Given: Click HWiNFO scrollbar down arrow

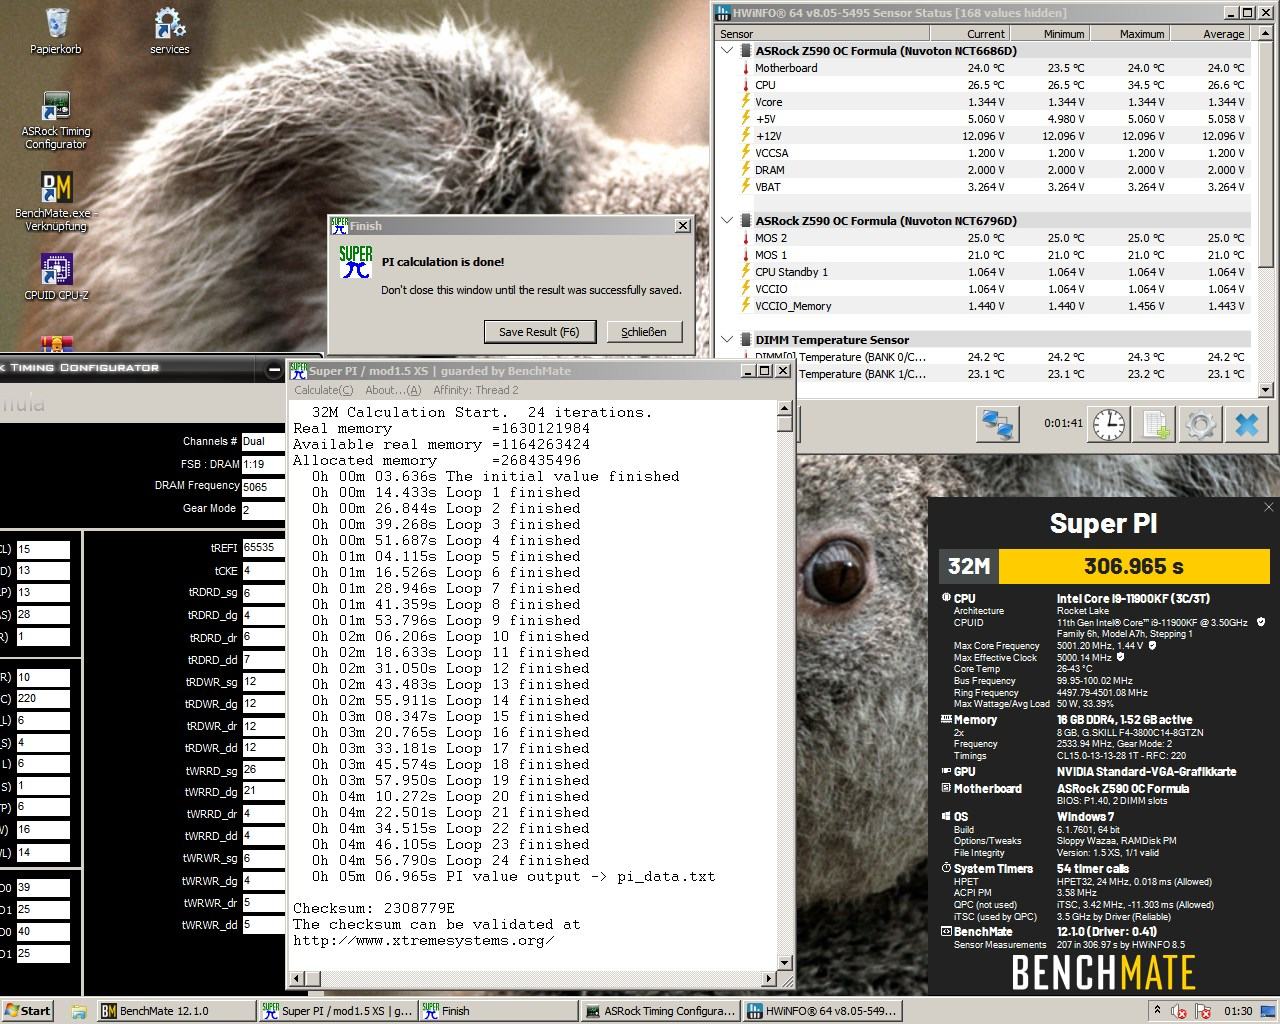Looking at the screenshot, I should point(1265,390).
